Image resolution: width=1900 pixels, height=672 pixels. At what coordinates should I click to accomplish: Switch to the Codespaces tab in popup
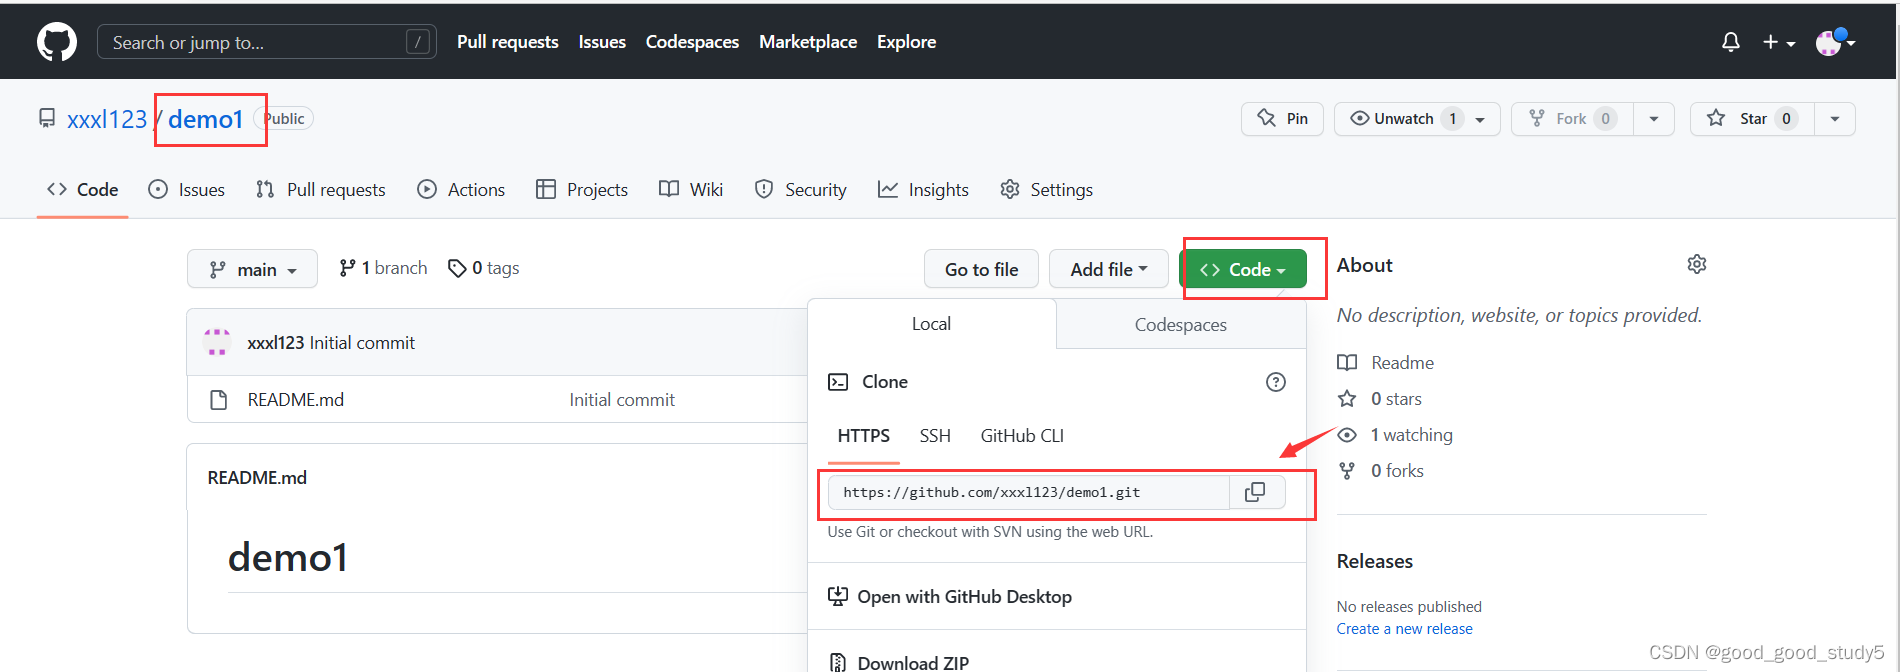(1181, 325)
